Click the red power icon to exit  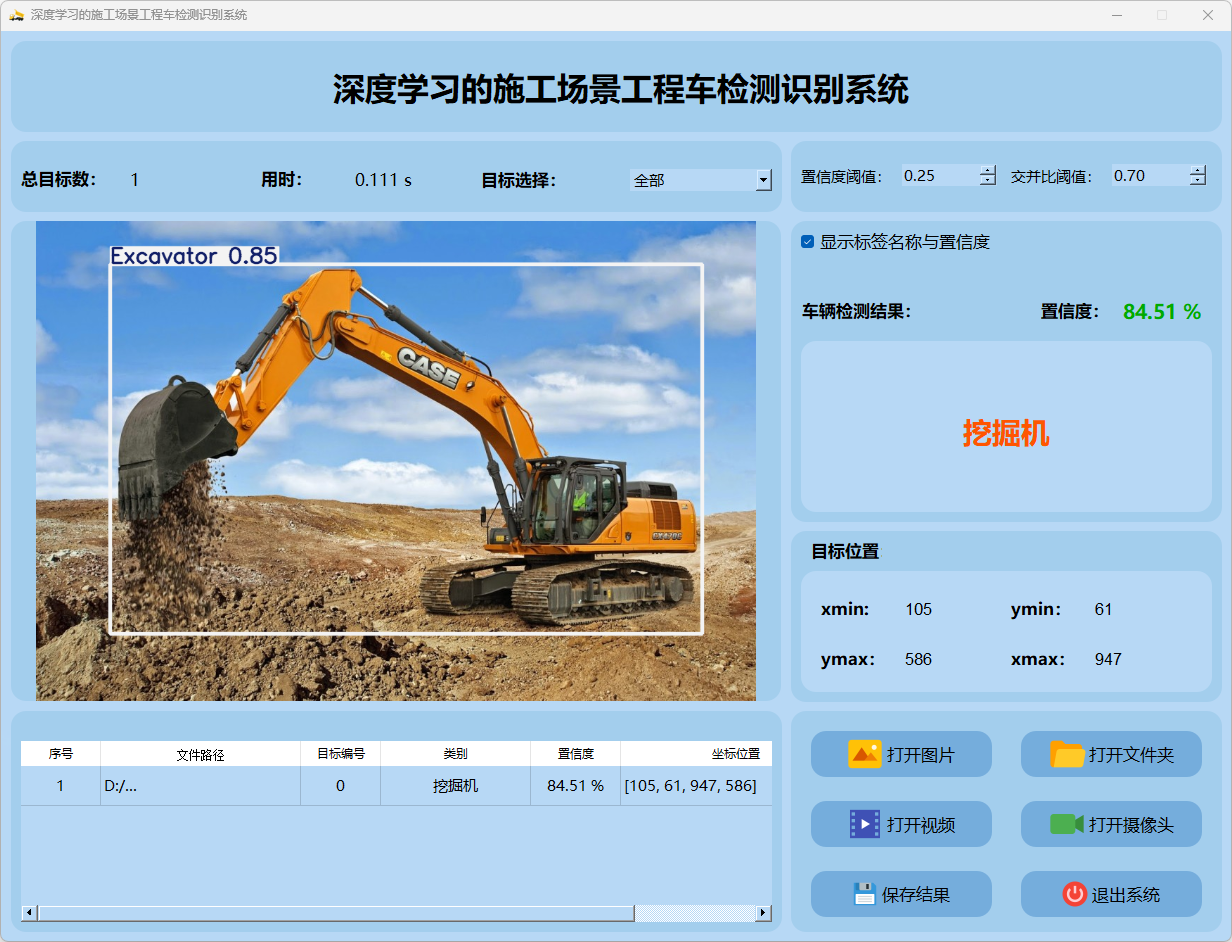[1074, 894]
